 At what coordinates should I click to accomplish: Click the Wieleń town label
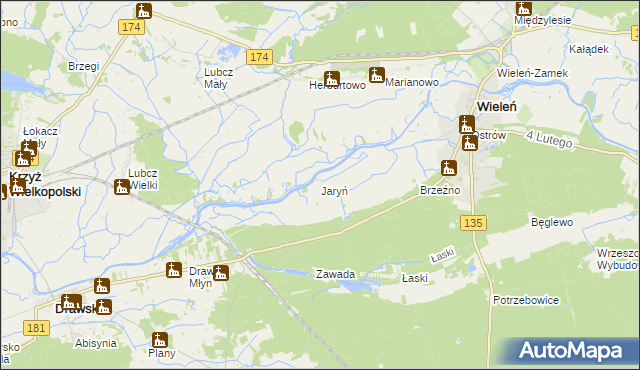497,107
